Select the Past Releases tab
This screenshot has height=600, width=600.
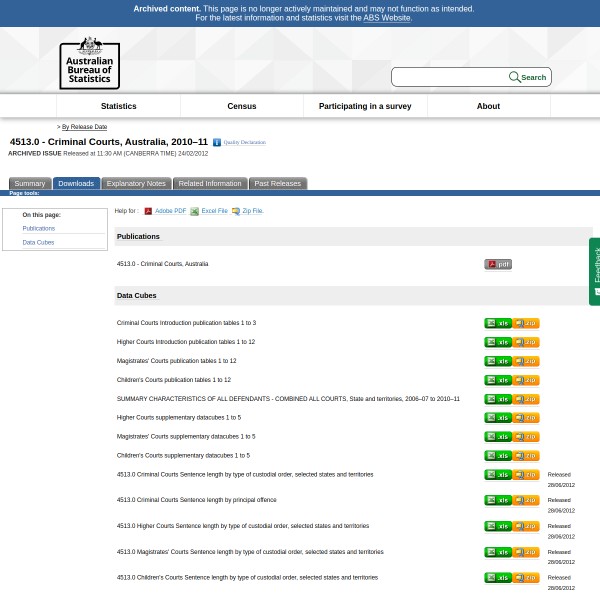tap(277, 184)
